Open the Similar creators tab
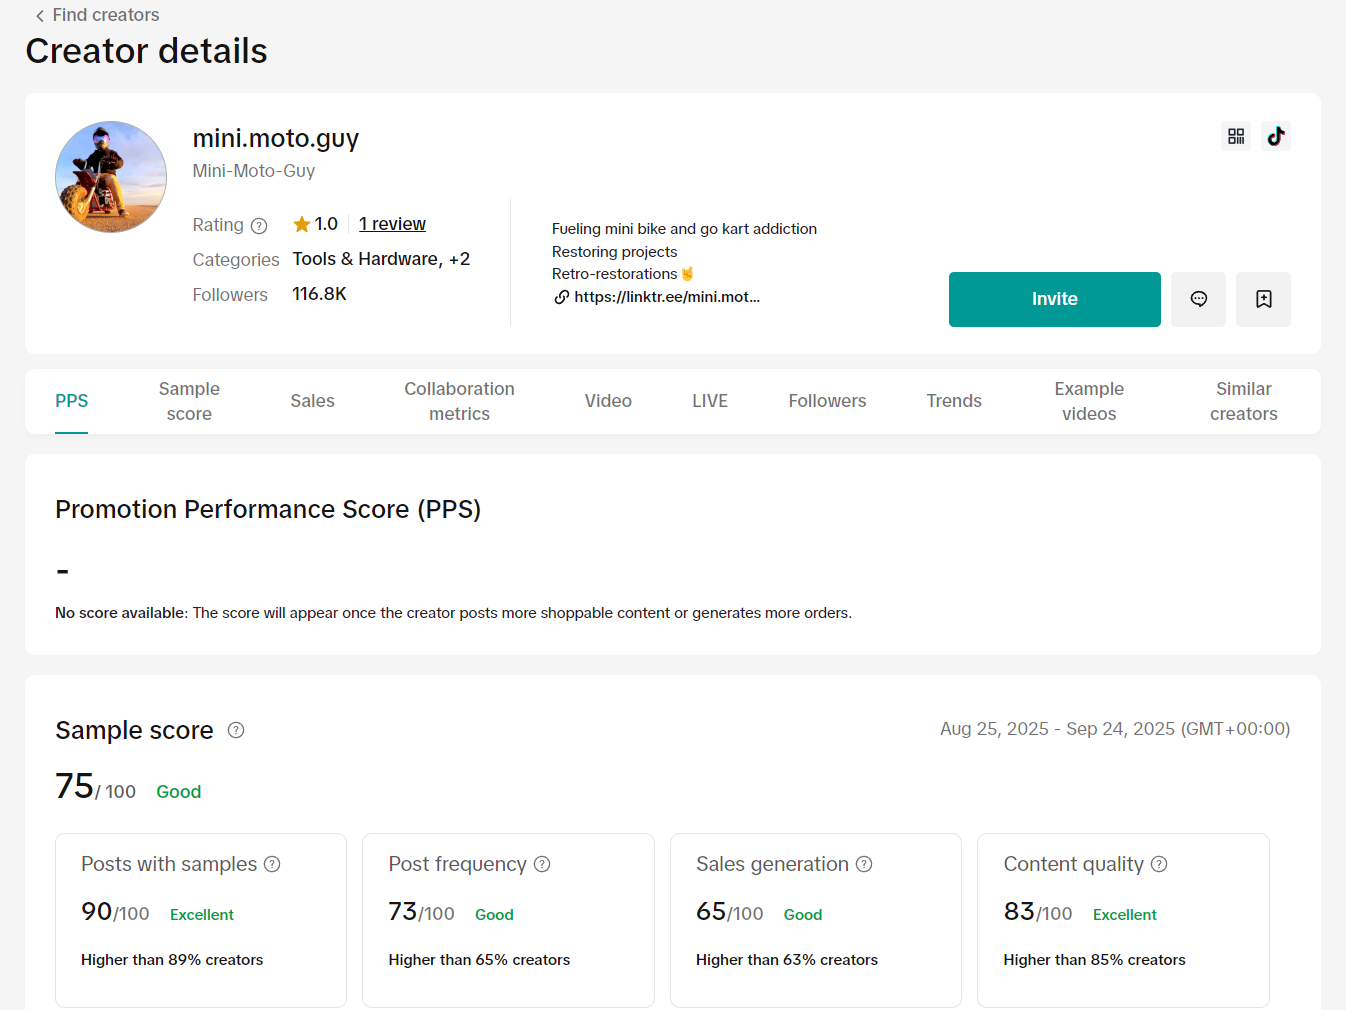The height and width of the screenshot is (1010, 1346). point(1243,401)
